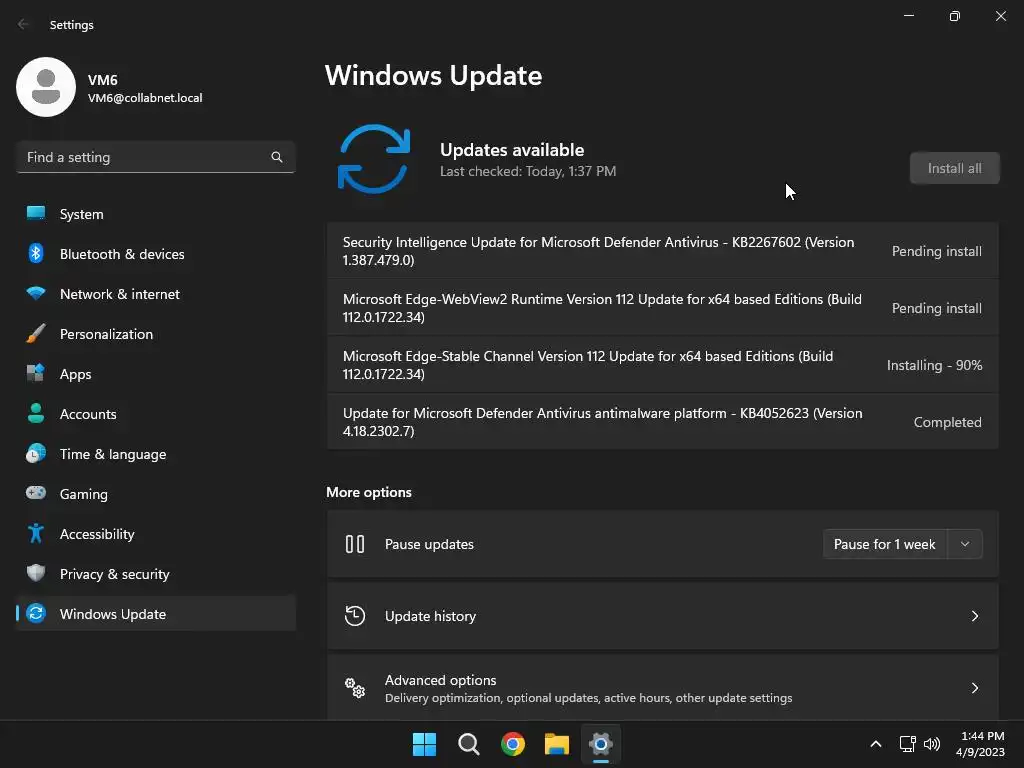The height and width of the screenshot is (768, 1024).
Task: Restore down the Settings window
Action: tap(954, 16)
